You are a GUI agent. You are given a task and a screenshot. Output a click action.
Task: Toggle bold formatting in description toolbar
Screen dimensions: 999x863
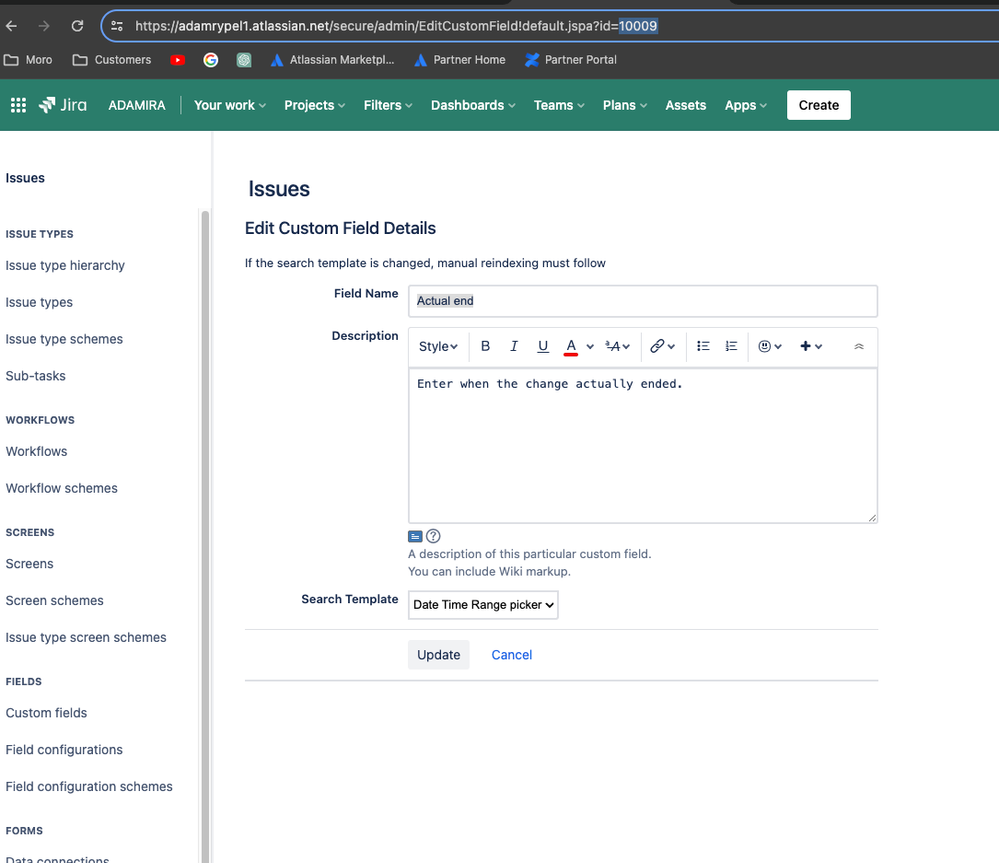pyautogui.click(x=485, y=346)
